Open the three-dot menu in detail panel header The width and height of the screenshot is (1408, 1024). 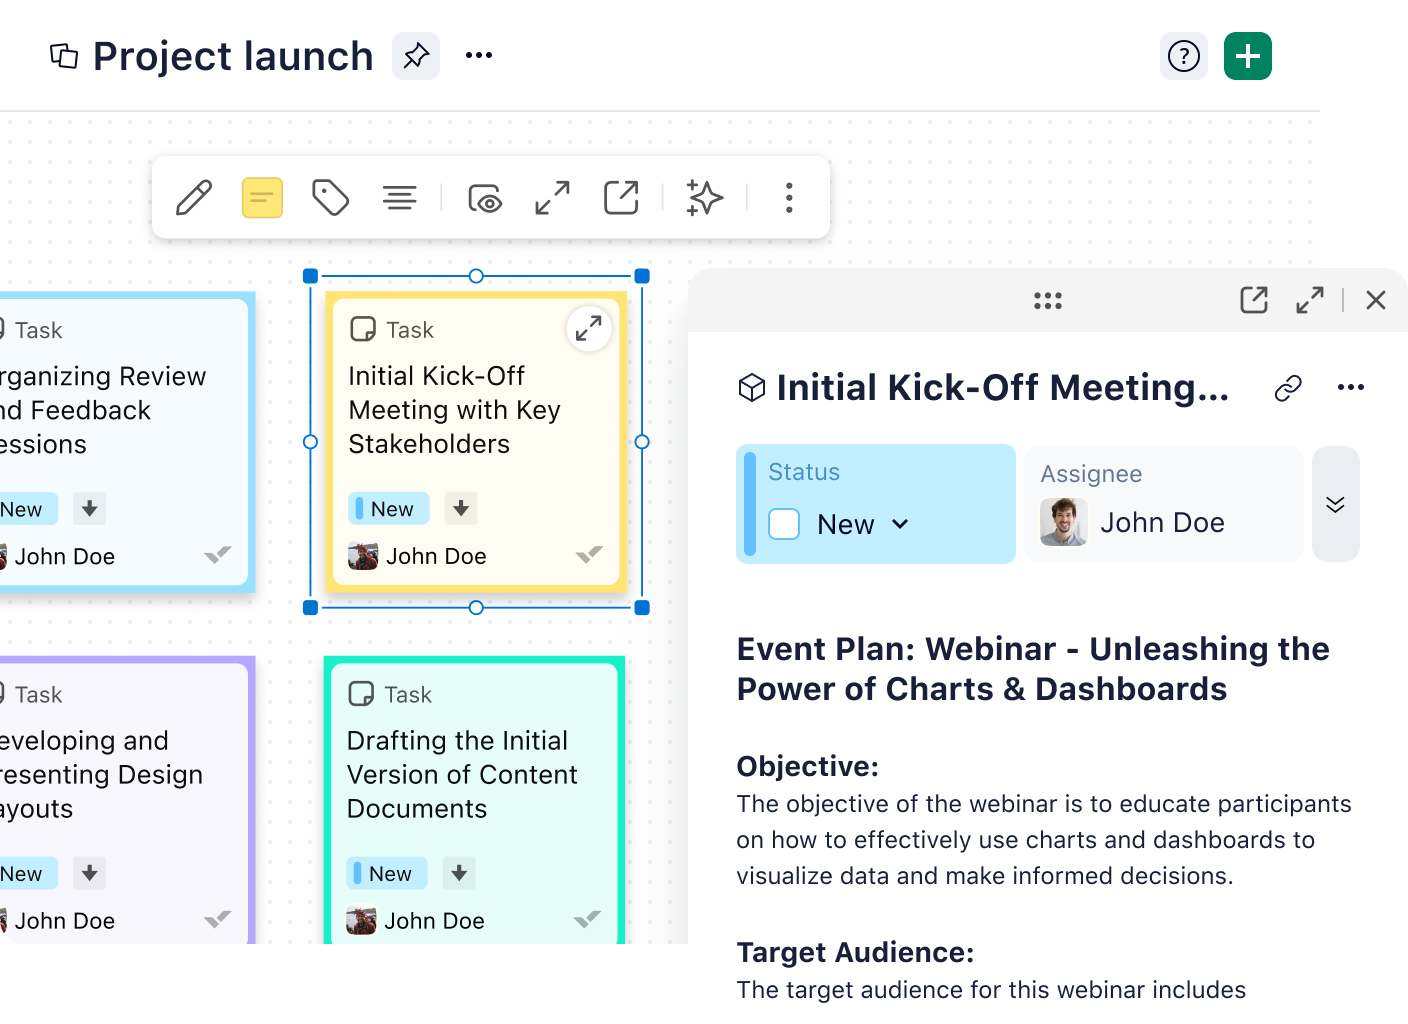click(x=1351, y=388)
